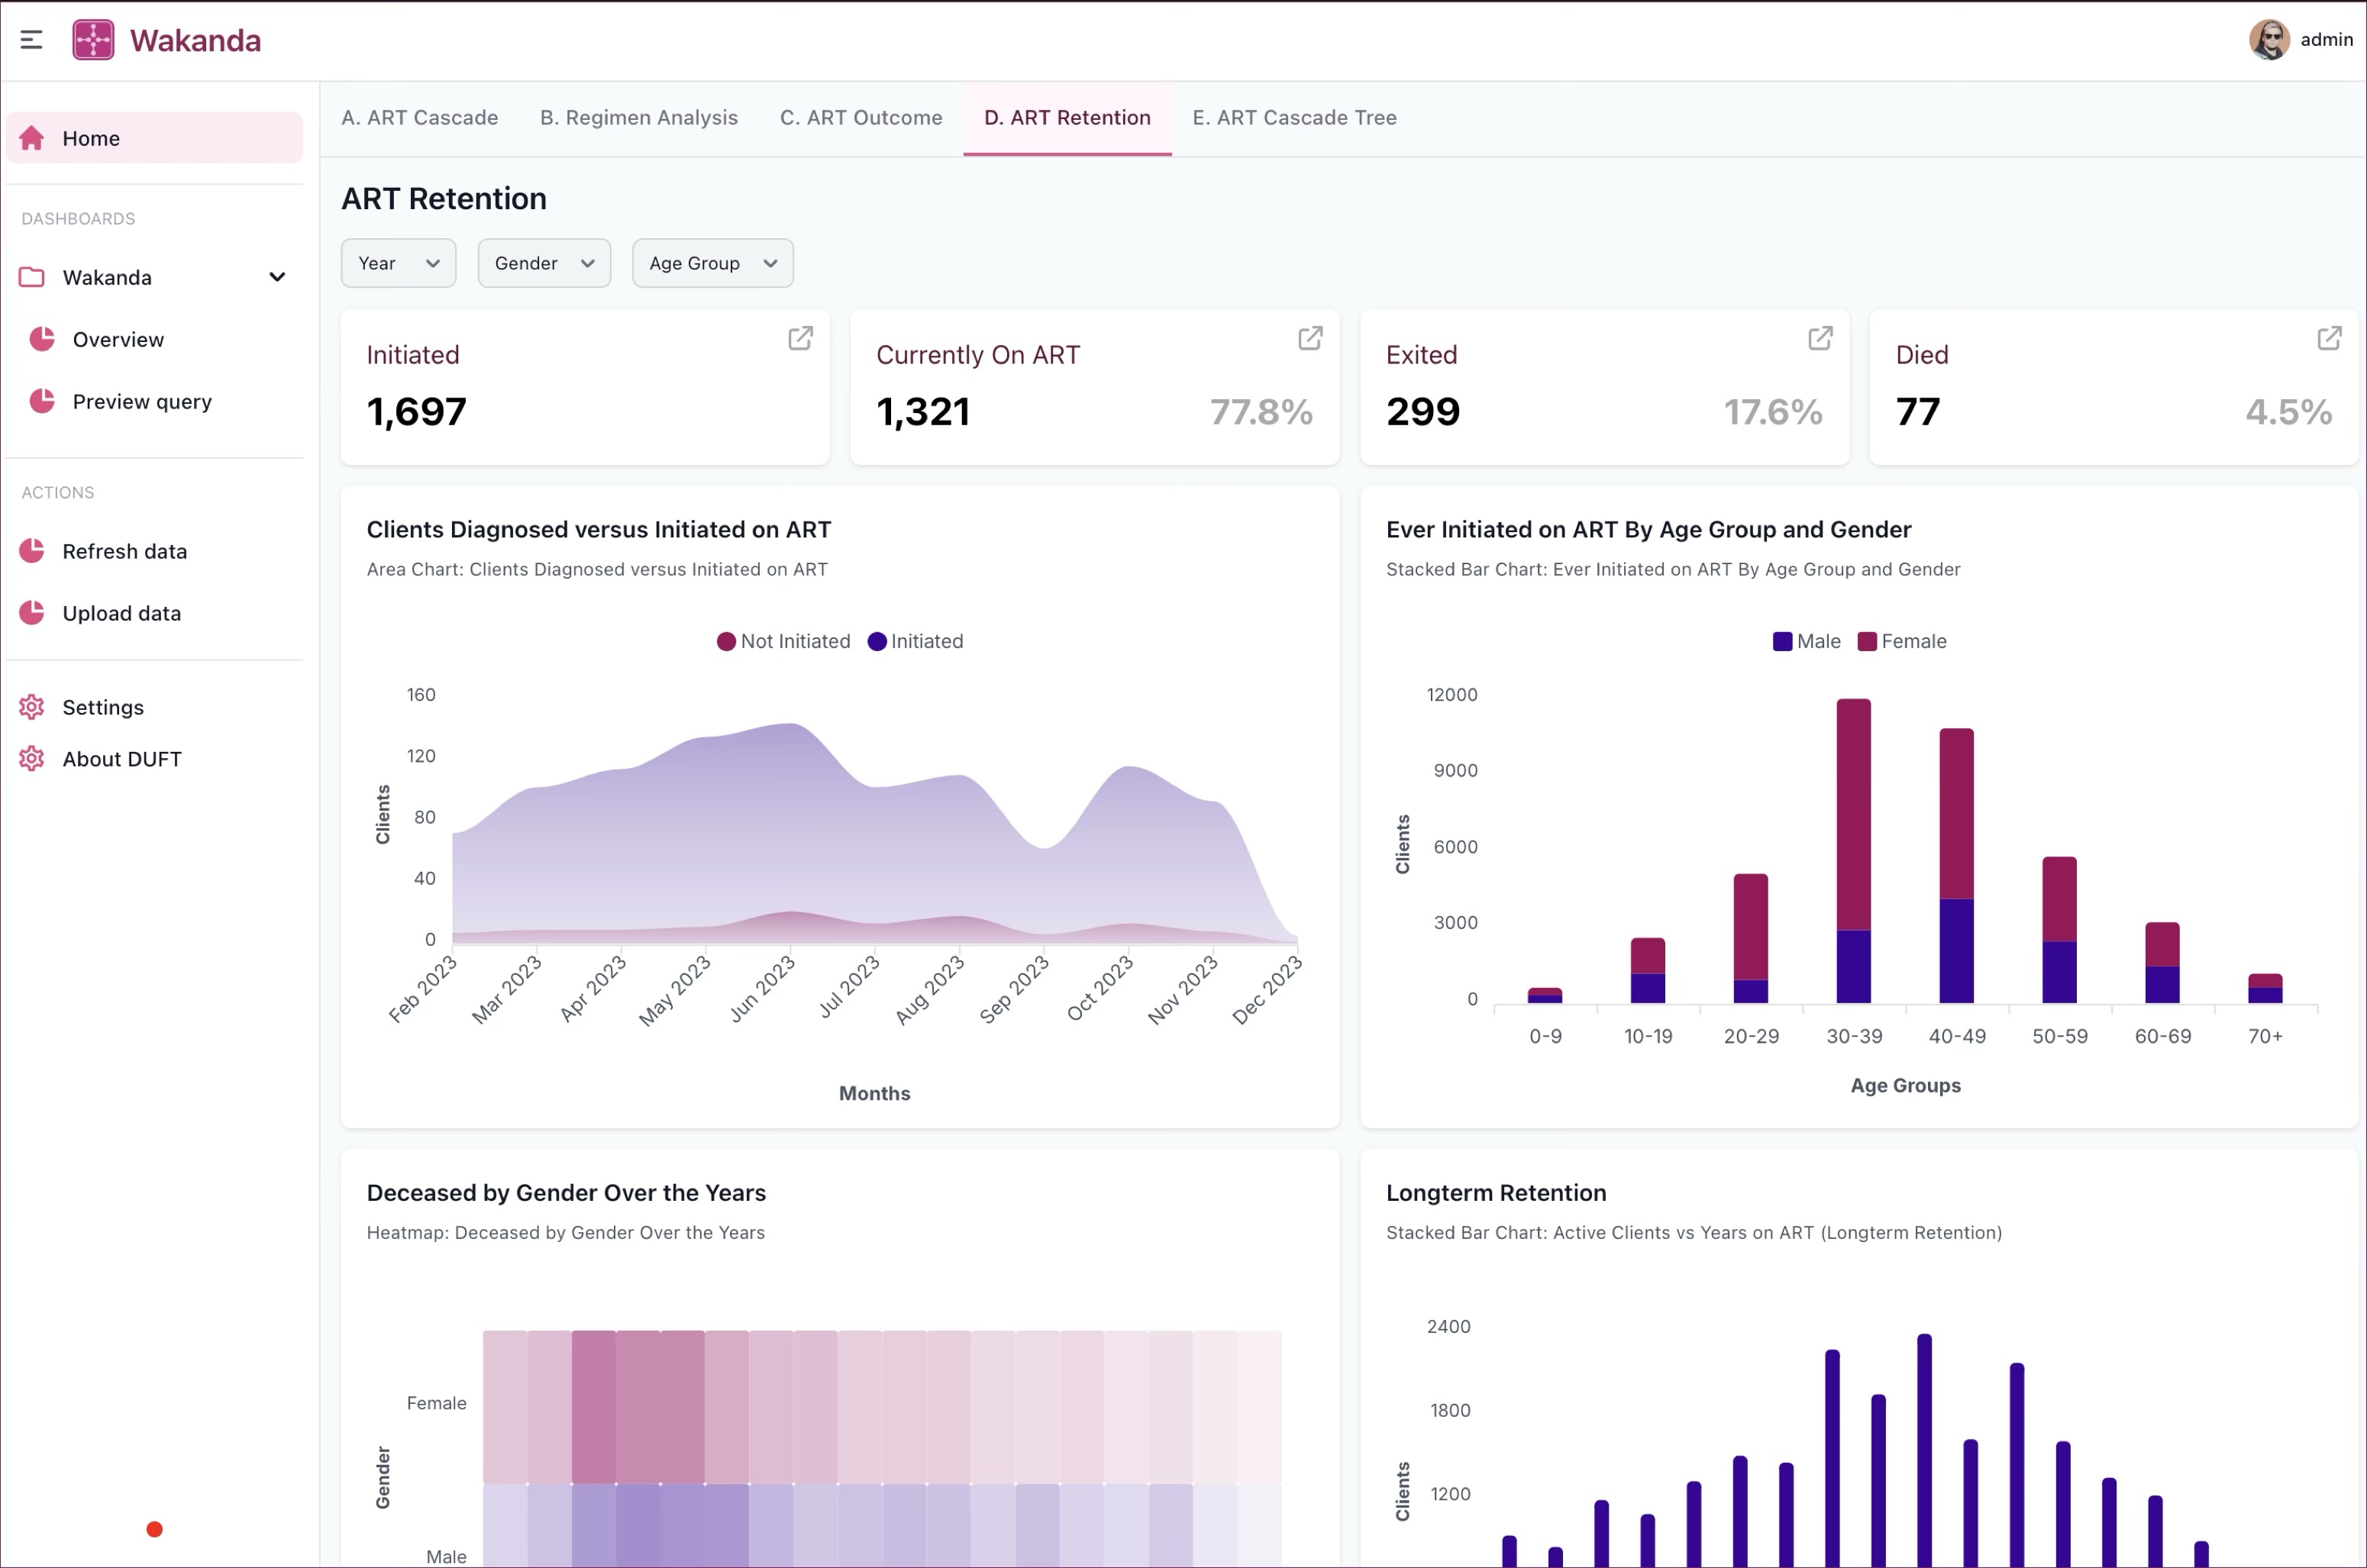Click the 20-29 age group bar
This screenshot has height=1568, width=2367.
point(1750,938)
